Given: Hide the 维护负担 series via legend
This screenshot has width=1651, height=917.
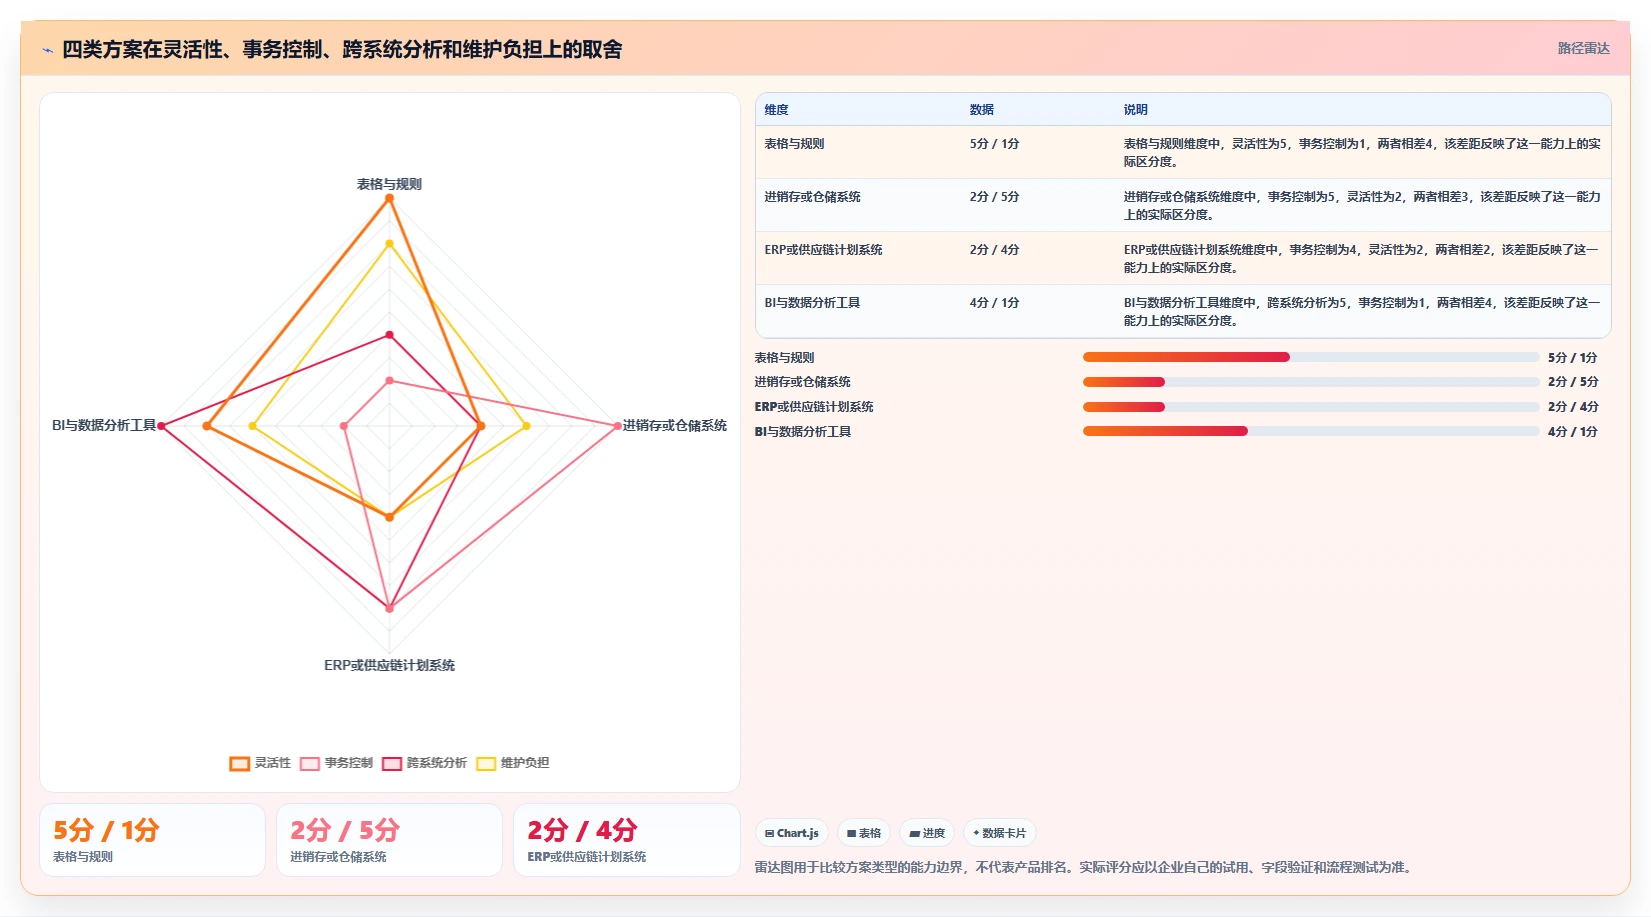Looking at the screenshot, I should coord(512,763).
